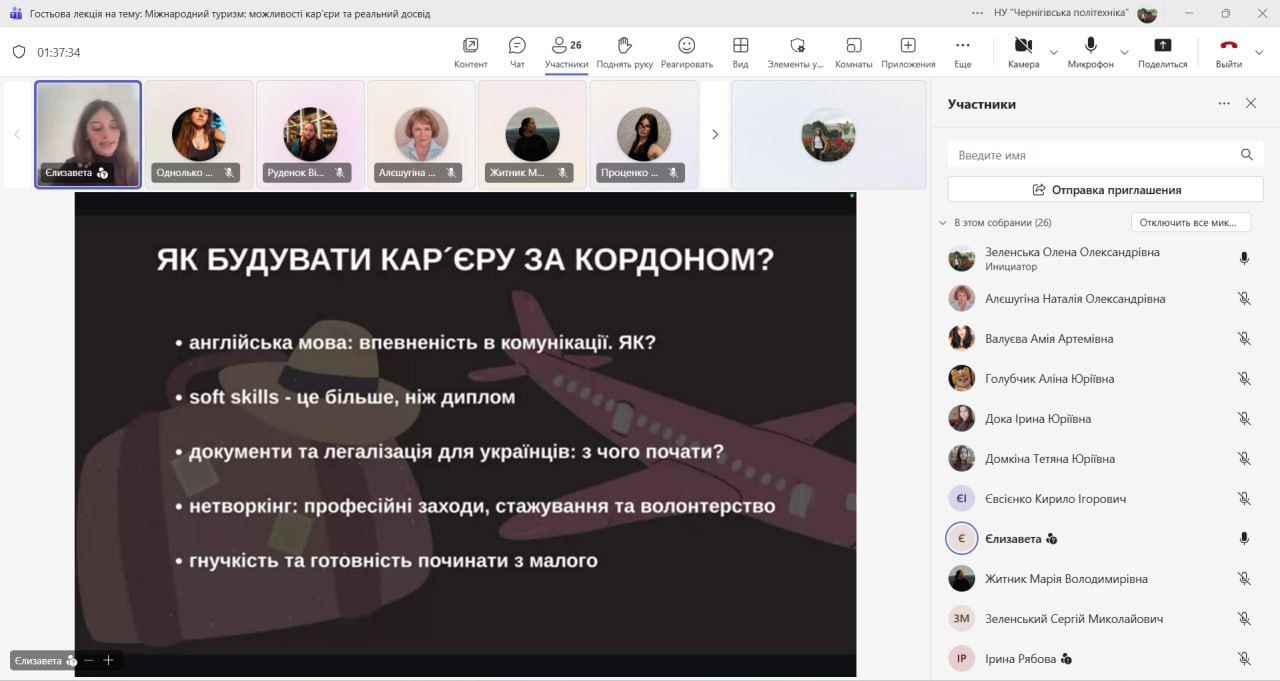
Task: Raise hand using the hand icon
Action: pos(624,46)
